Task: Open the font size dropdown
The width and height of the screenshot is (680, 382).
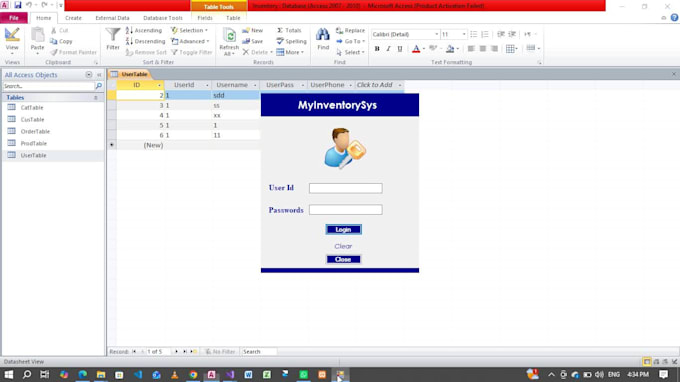Action: pos(464,34)
